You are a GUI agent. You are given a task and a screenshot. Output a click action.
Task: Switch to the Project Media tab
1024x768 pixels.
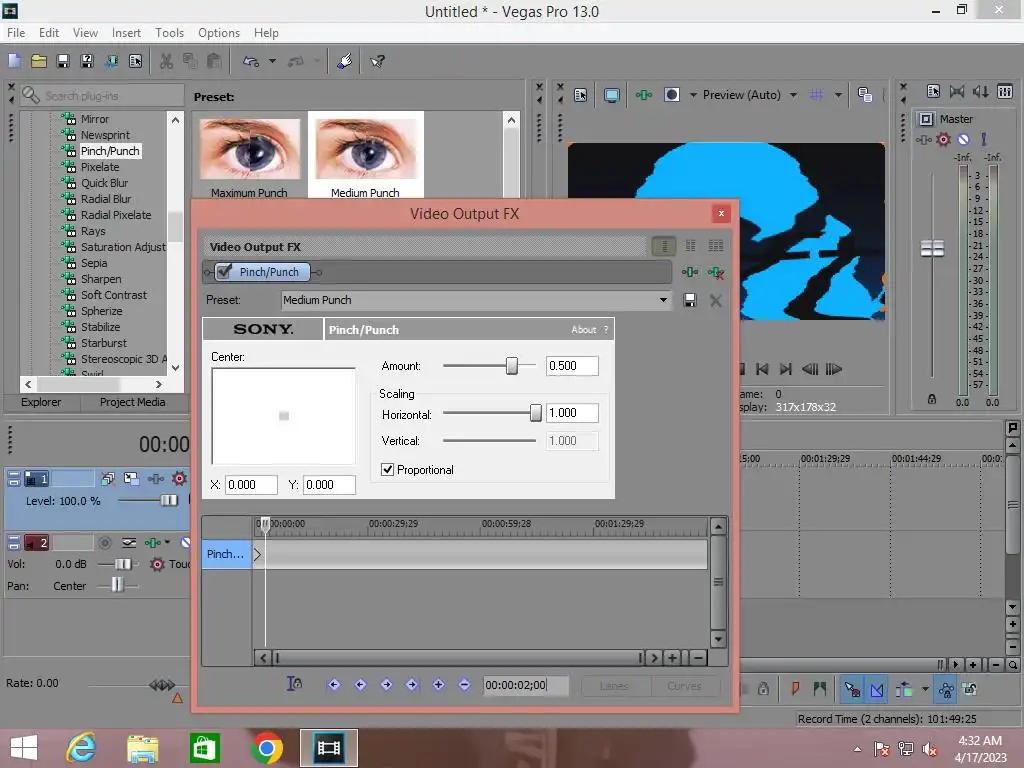pyautogui.click(x=132, y=402)
